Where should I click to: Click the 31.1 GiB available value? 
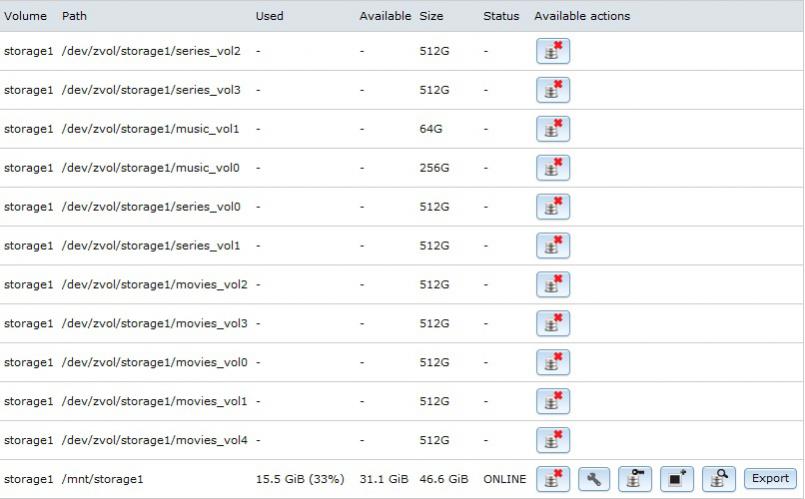coord(384,479)
